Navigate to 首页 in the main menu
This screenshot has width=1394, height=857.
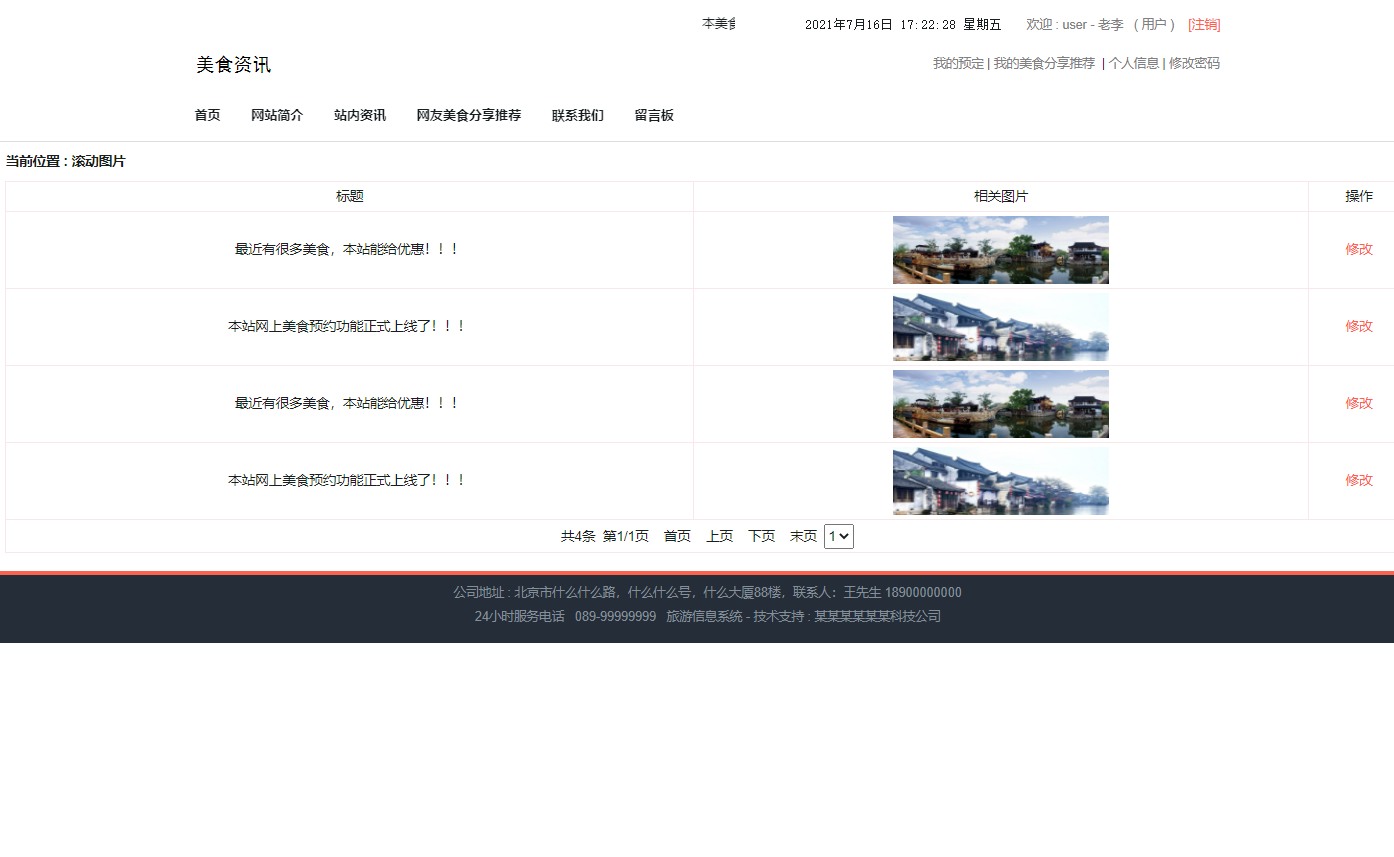click(x=207, y=115)
